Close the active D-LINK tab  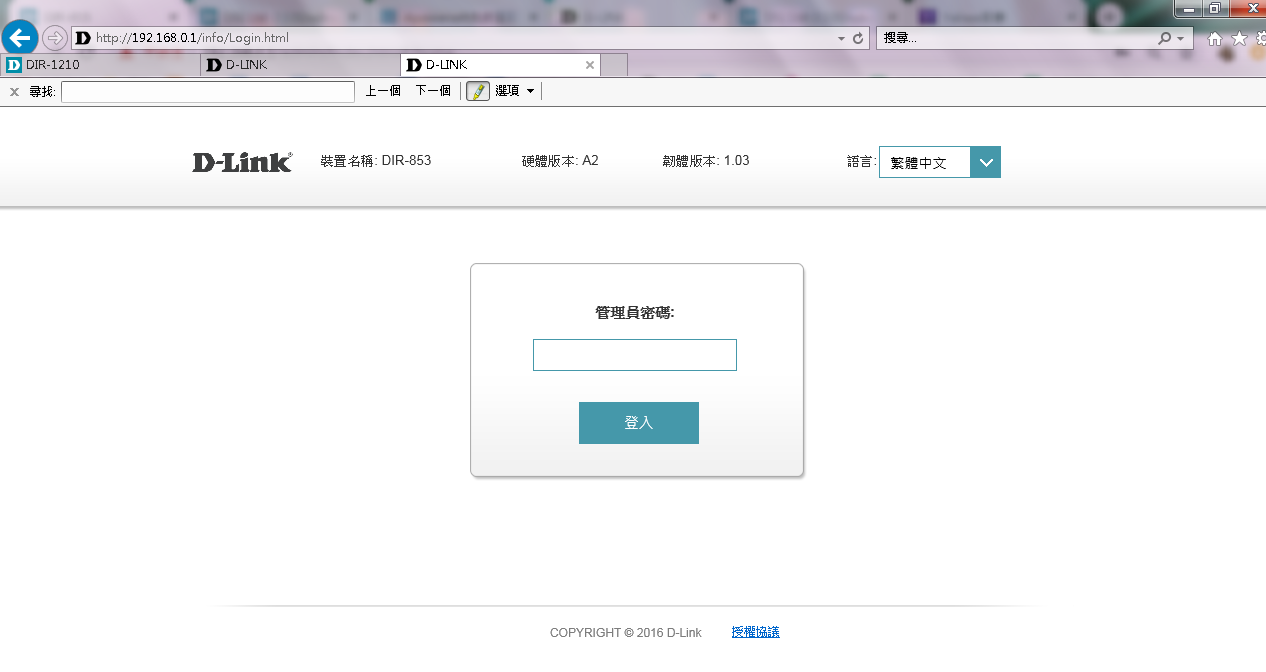[590, 65]
